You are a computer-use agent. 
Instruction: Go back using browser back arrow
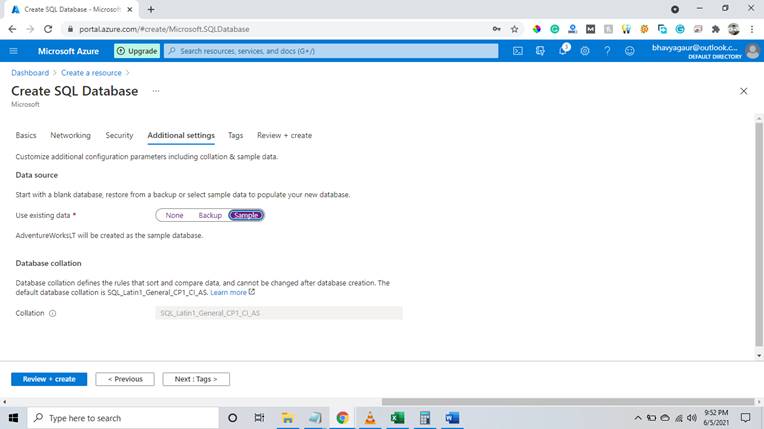coord(13,29)
